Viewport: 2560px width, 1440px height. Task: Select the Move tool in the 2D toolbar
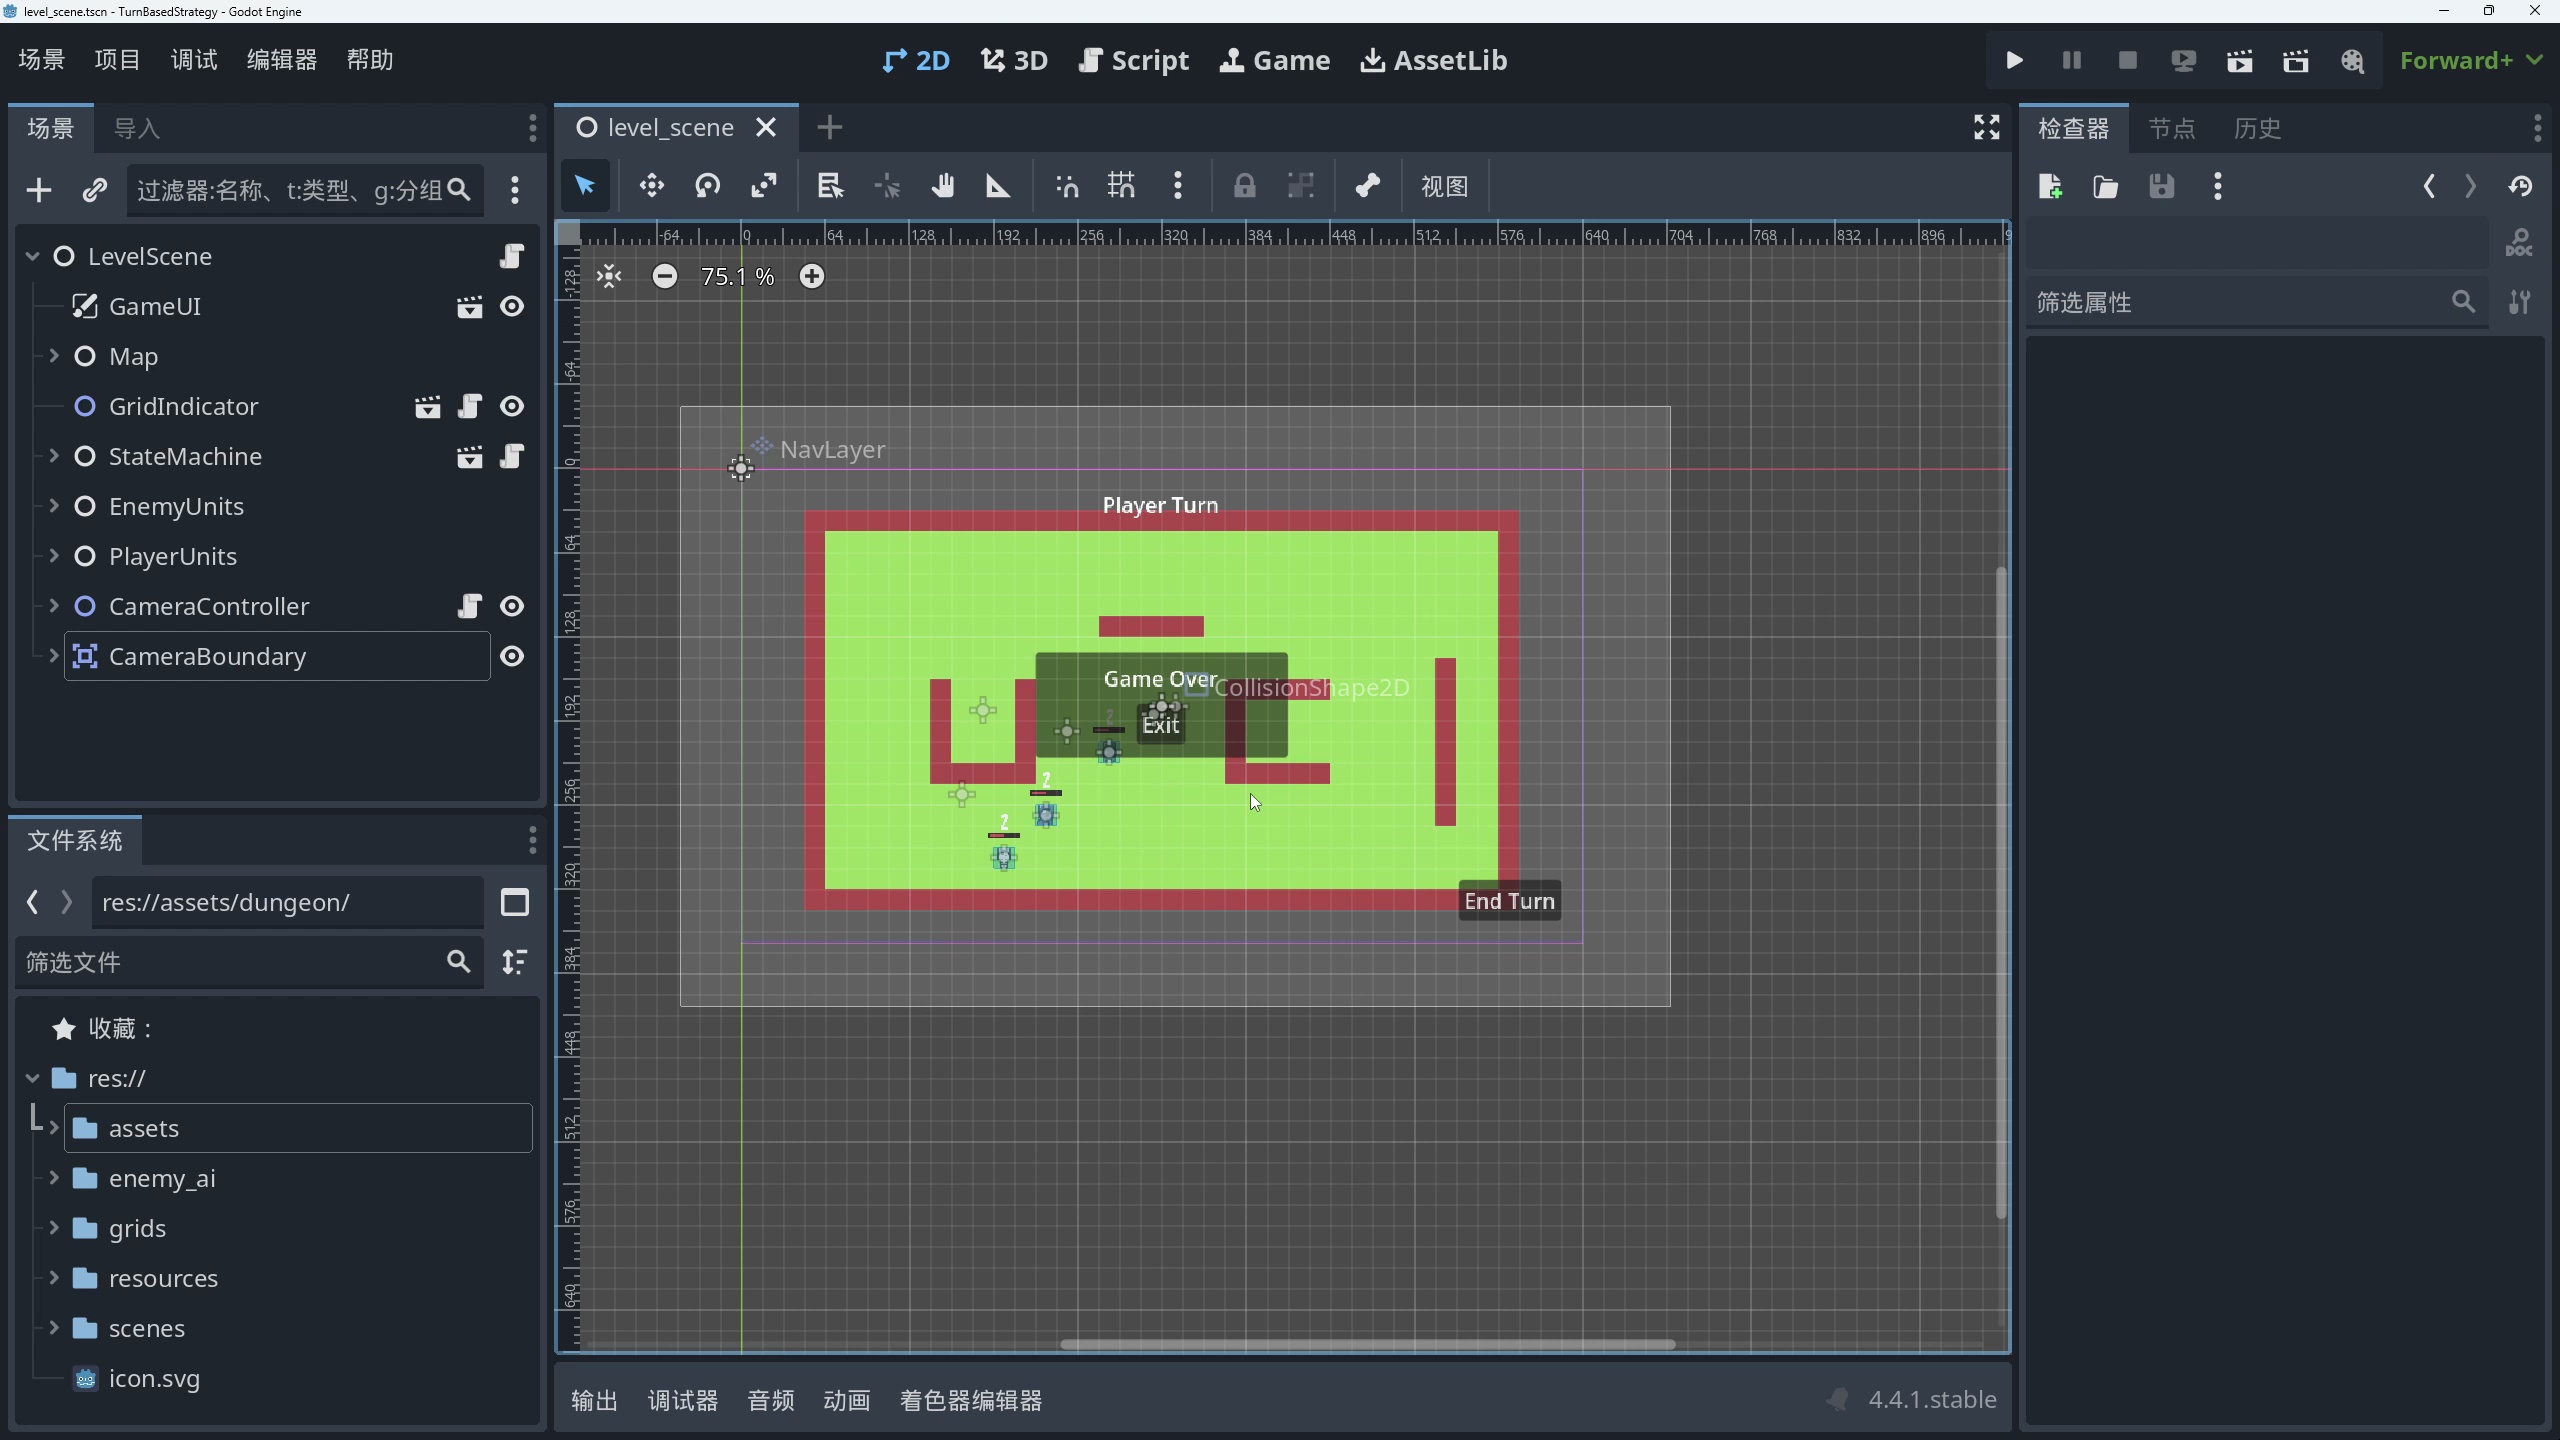[x=650, y=186]
